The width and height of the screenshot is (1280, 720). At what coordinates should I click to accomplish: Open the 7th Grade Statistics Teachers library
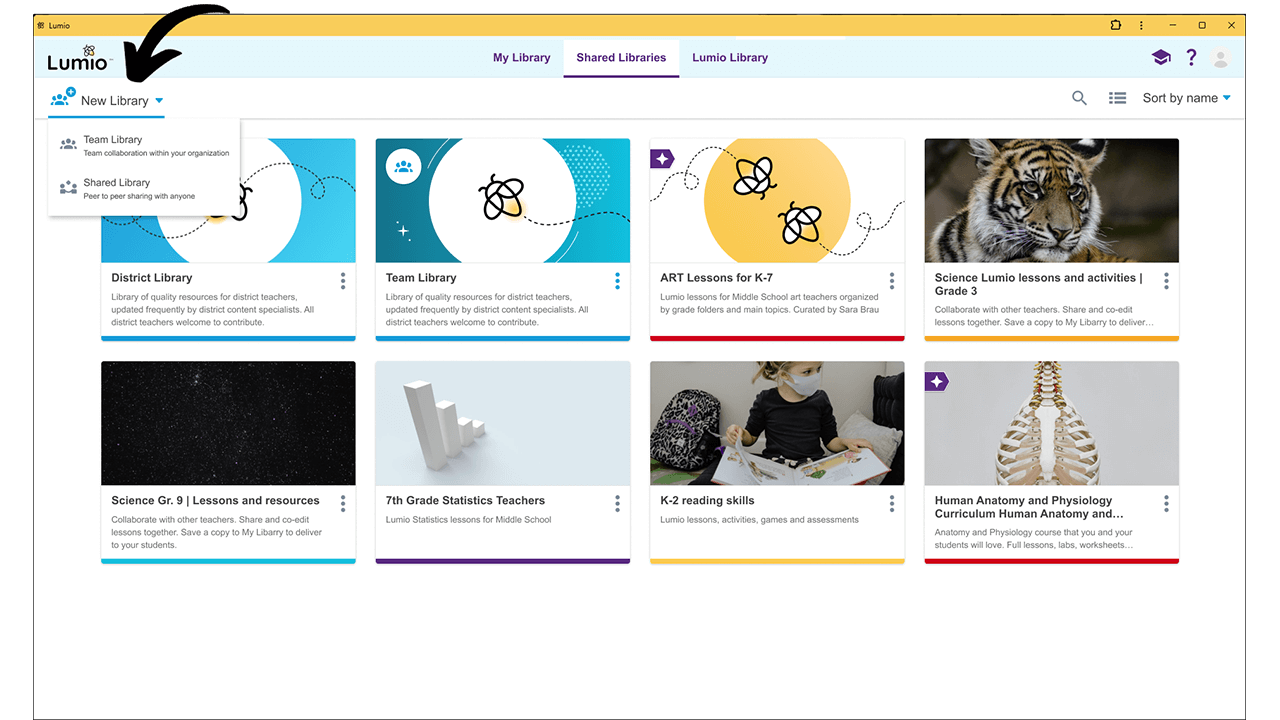[x=464, y=500]
